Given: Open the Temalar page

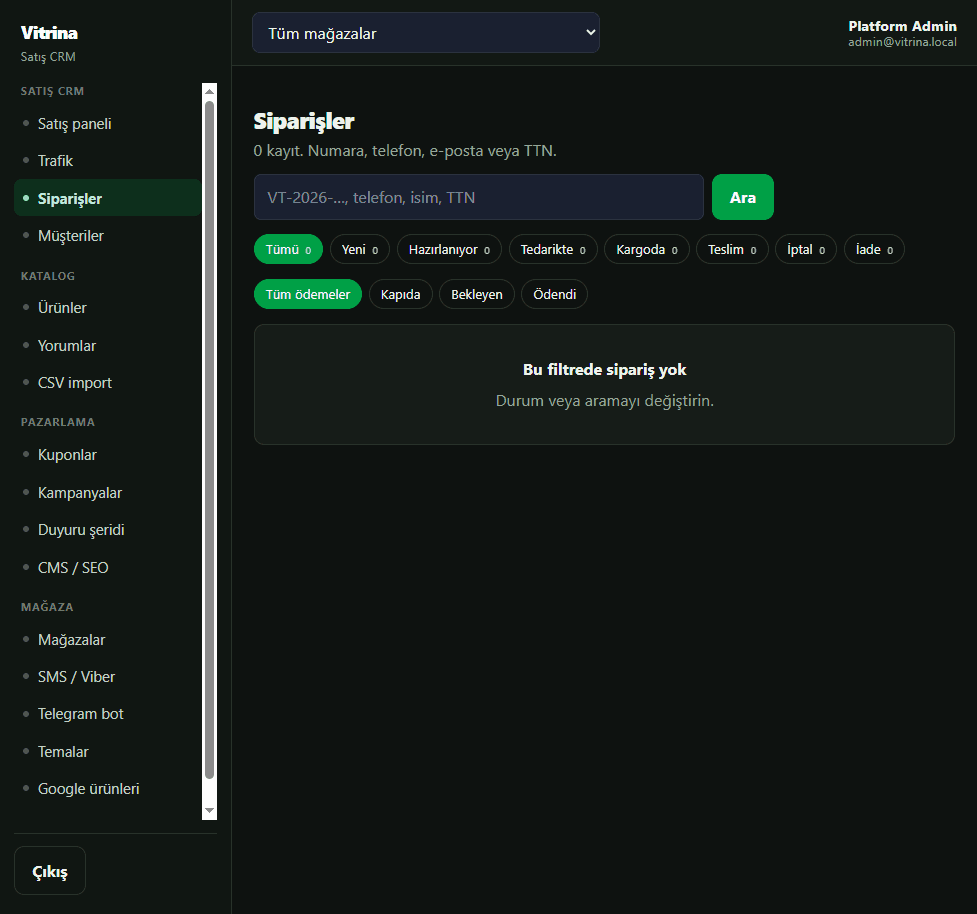Looking at the screenshot, I should pos(107,752).
